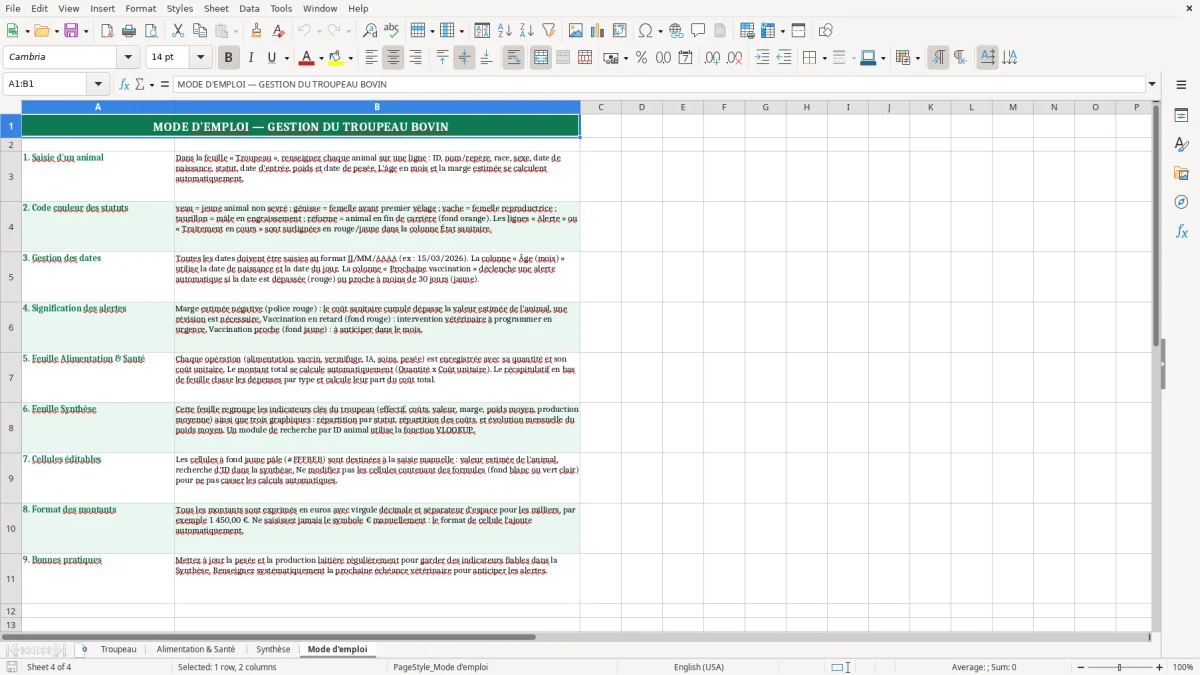Apply yellow background color swatch button
The height and width of the screenshot is (675, 1200).
tap(336, 58)
